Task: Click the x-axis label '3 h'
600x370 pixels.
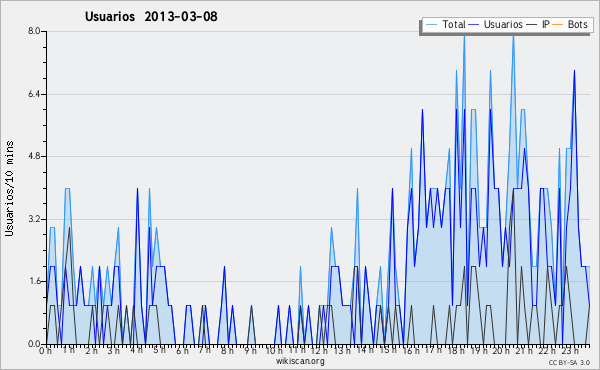Action: (114, 350)
